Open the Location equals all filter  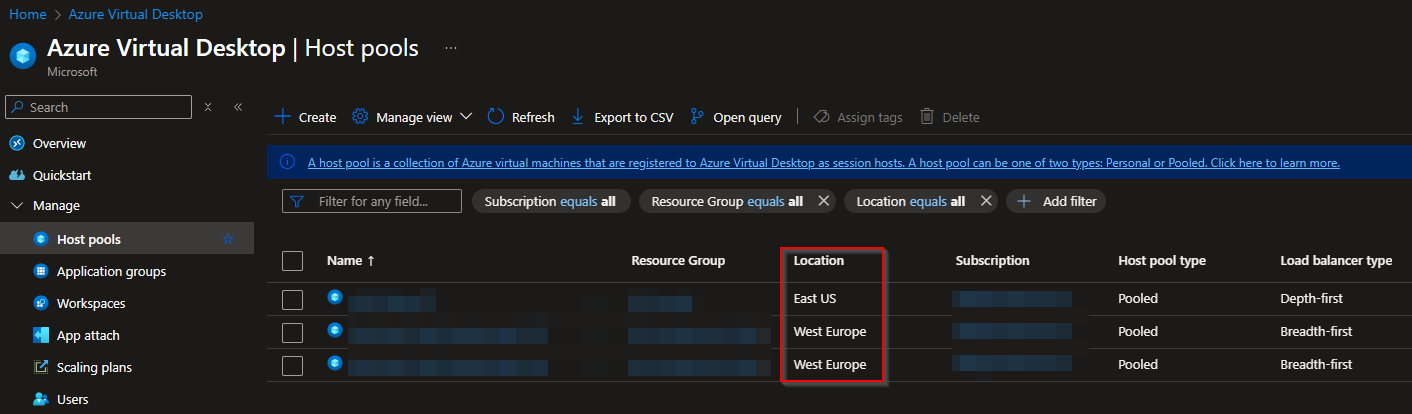[x=910, y=201]
